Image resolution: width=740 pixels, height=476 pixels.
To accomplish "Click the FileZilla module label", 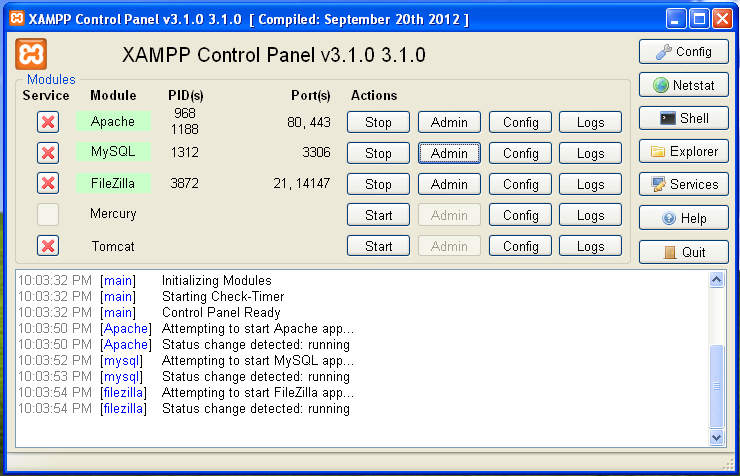I will [113, 183].
